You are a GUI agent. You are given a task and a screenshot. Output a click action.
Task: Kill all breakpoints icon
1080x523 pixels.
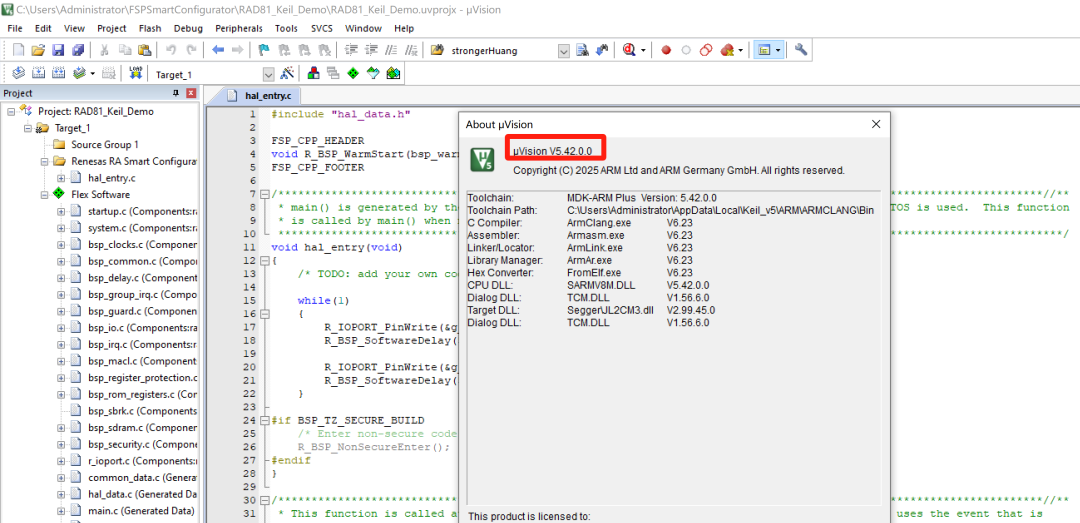[x=727, y=50]
